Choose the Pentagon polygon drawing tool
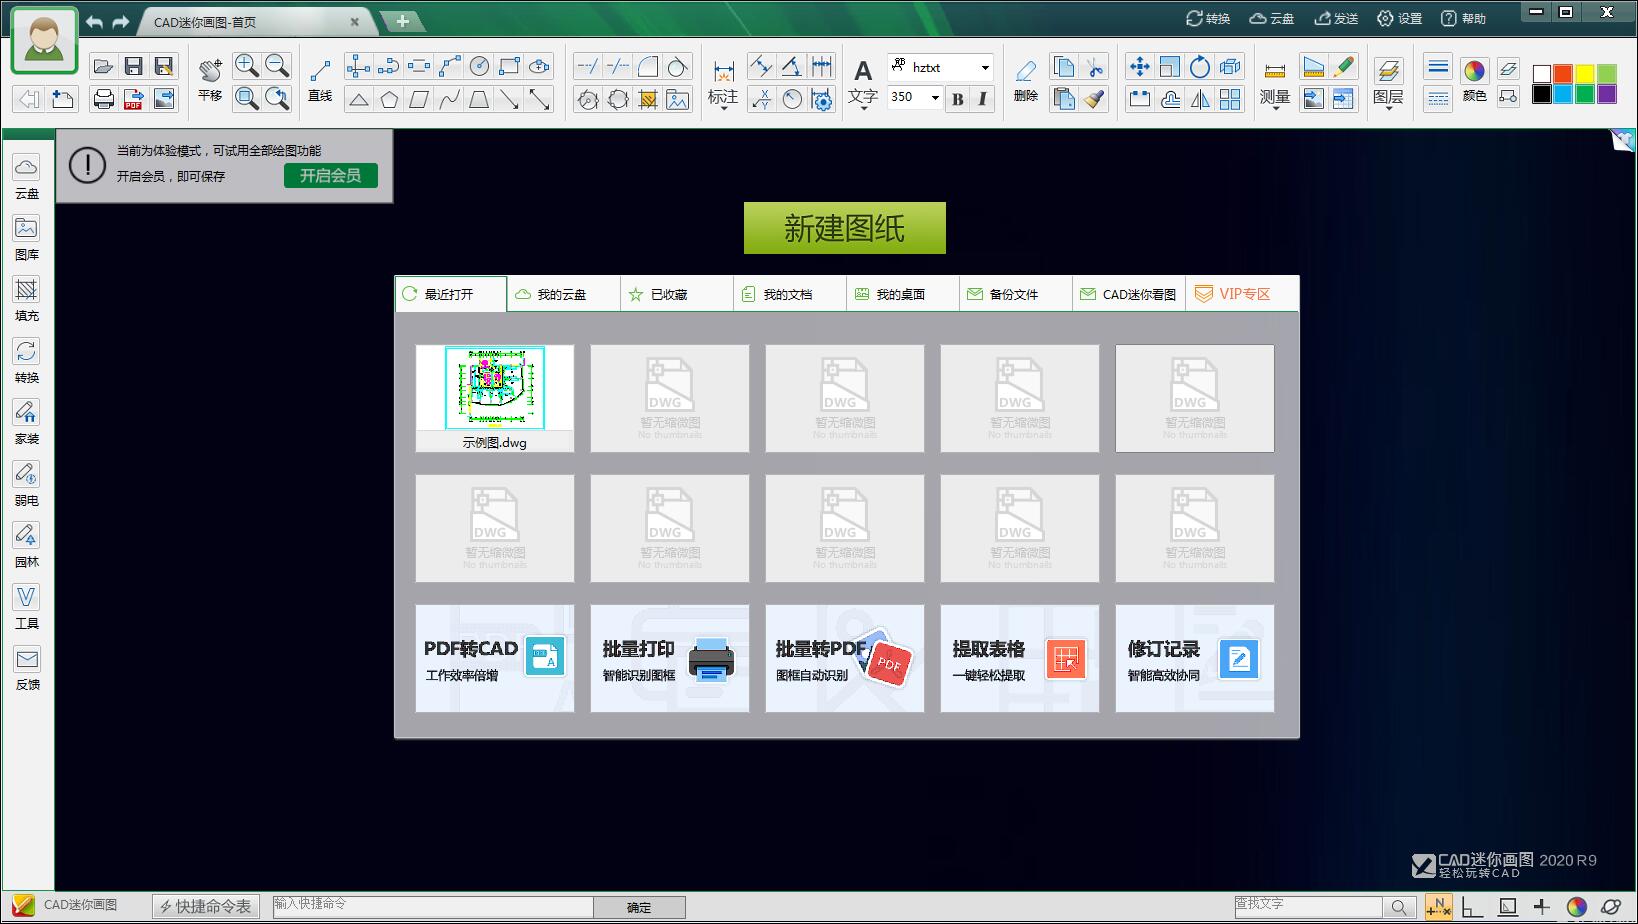 [389, 98]
